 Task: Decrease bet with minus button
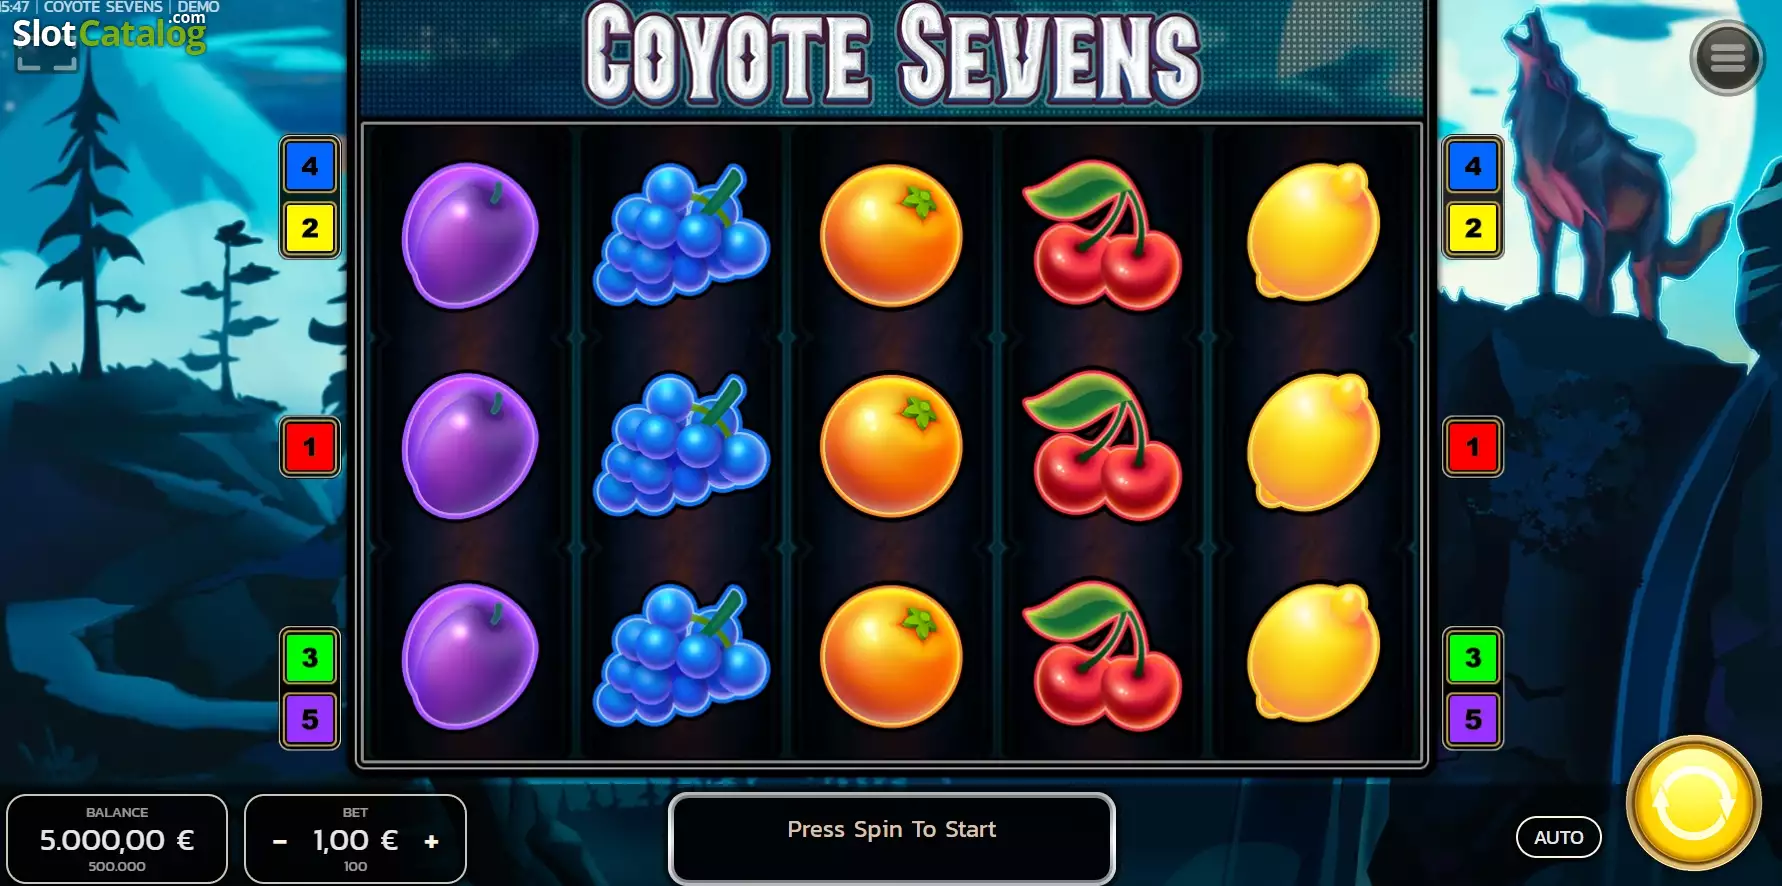pyautogui.click(x=280, y=842)
